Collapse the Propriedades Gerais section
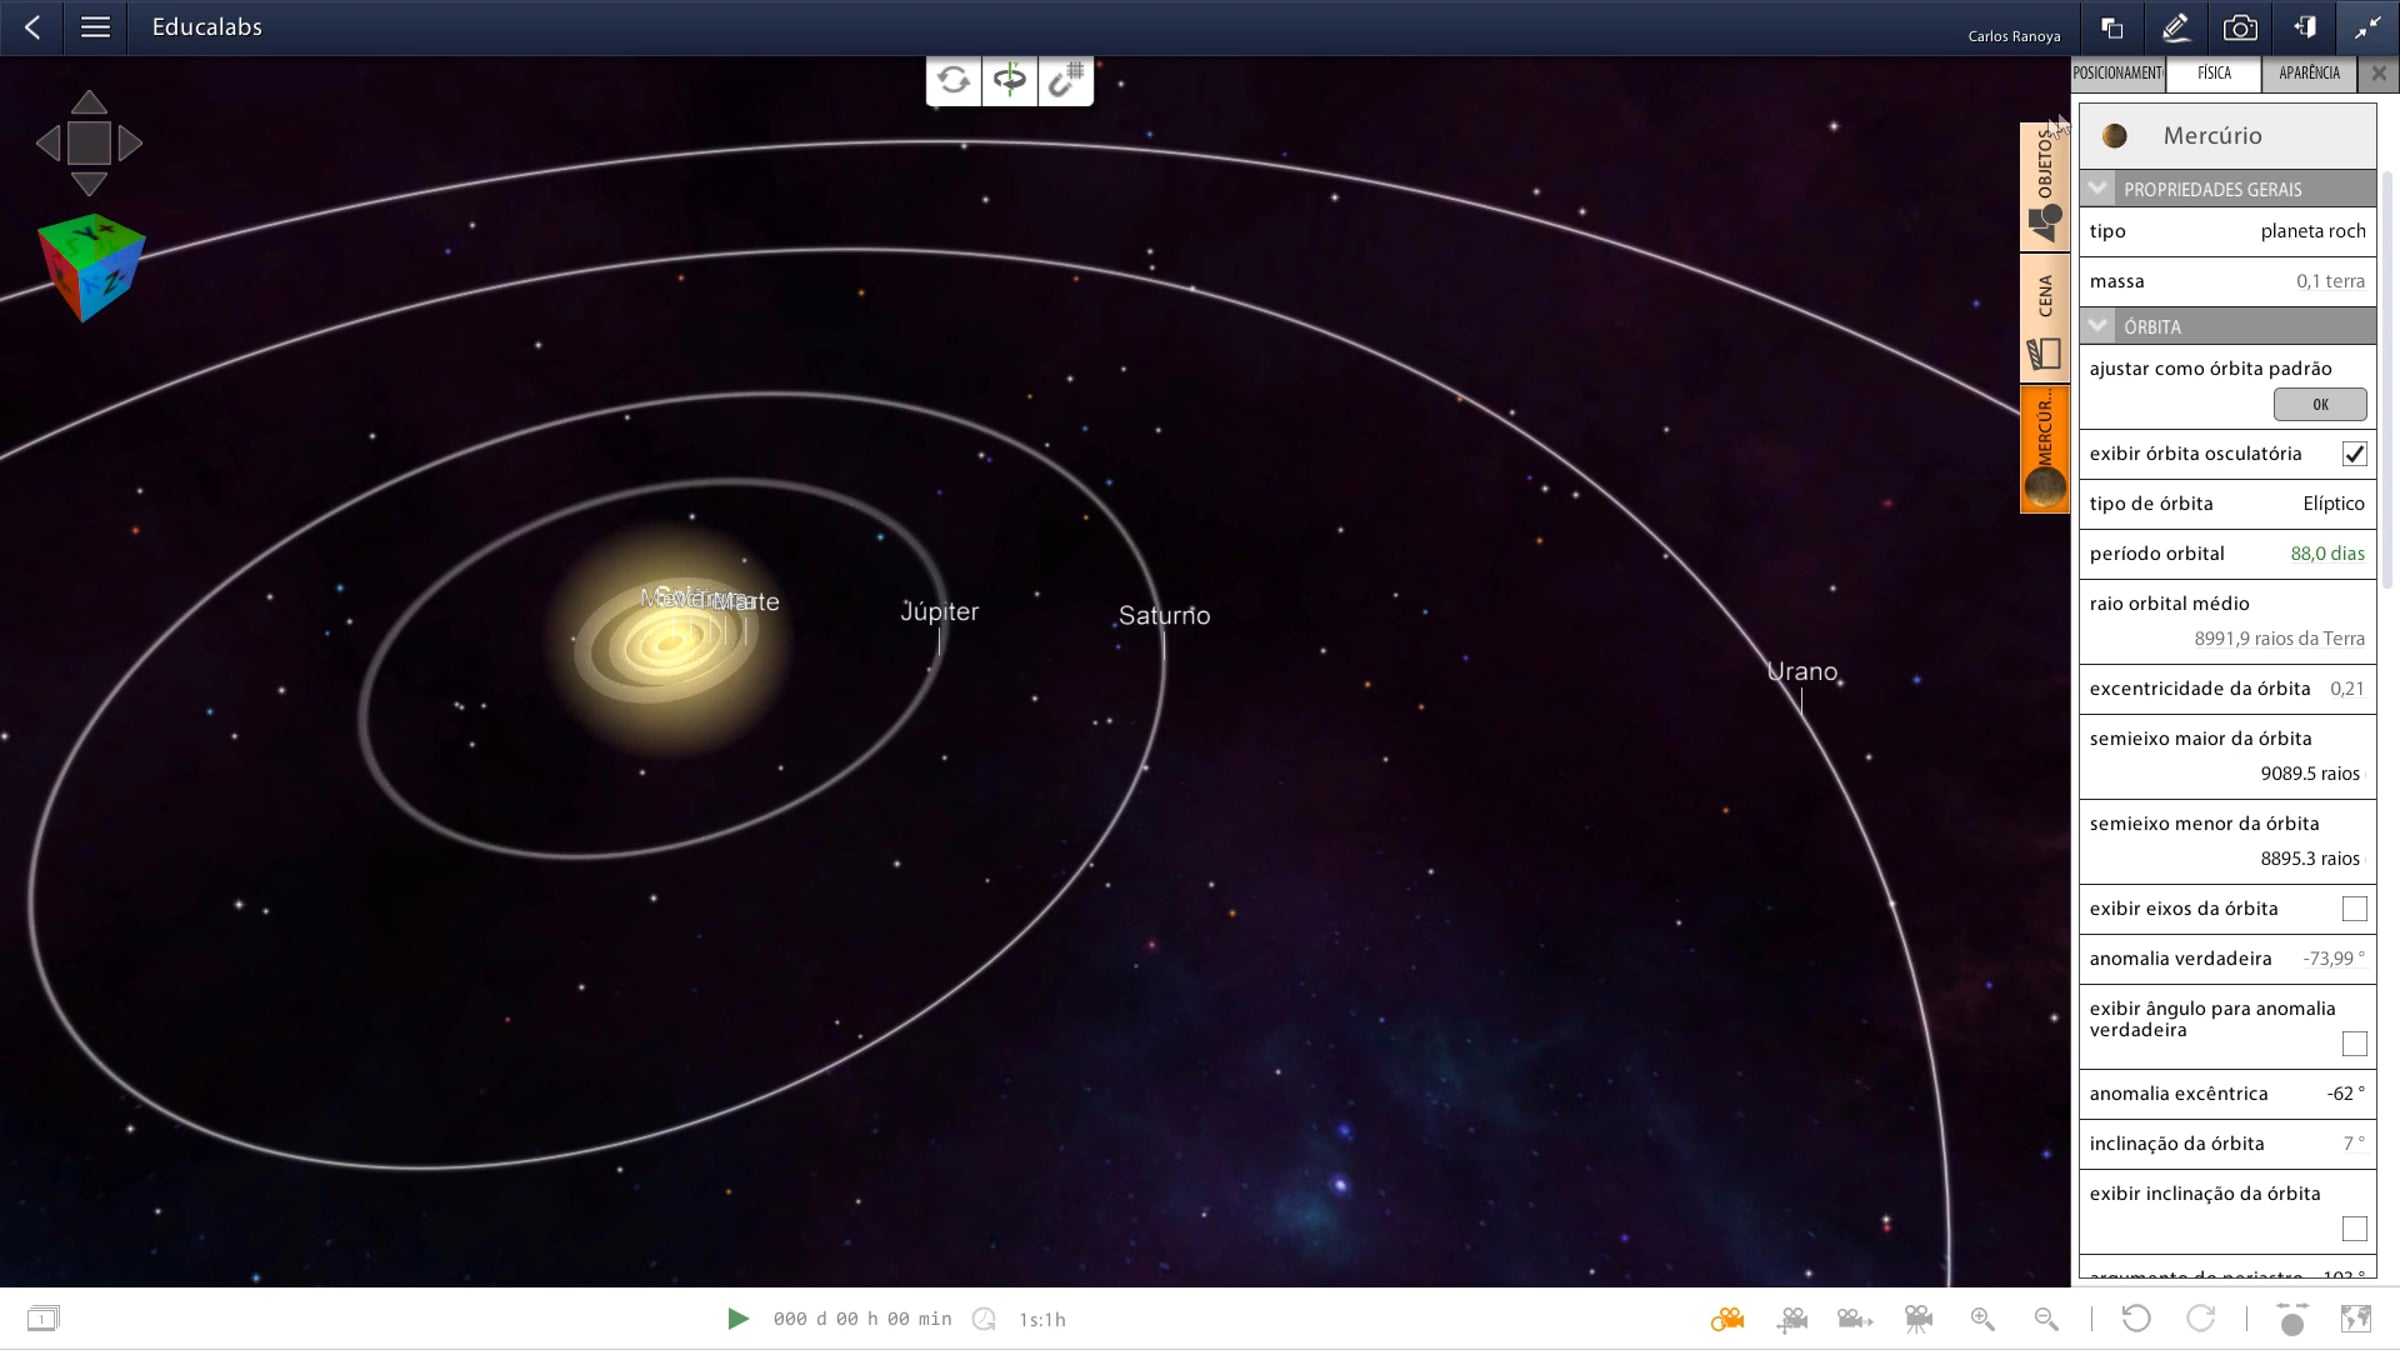The width and height of the screenshot is (2400, 1350). coord(2098,189)
